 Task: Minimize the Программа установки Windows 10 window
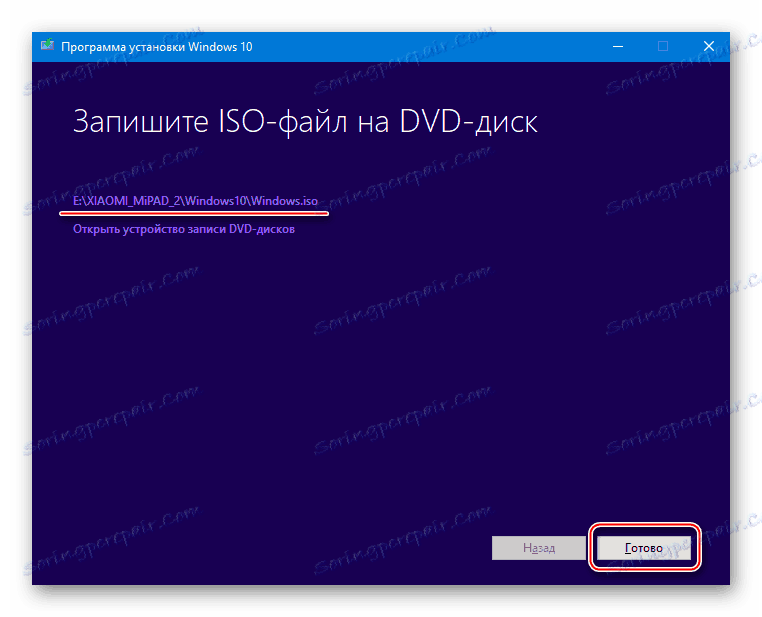pos(618,47)
